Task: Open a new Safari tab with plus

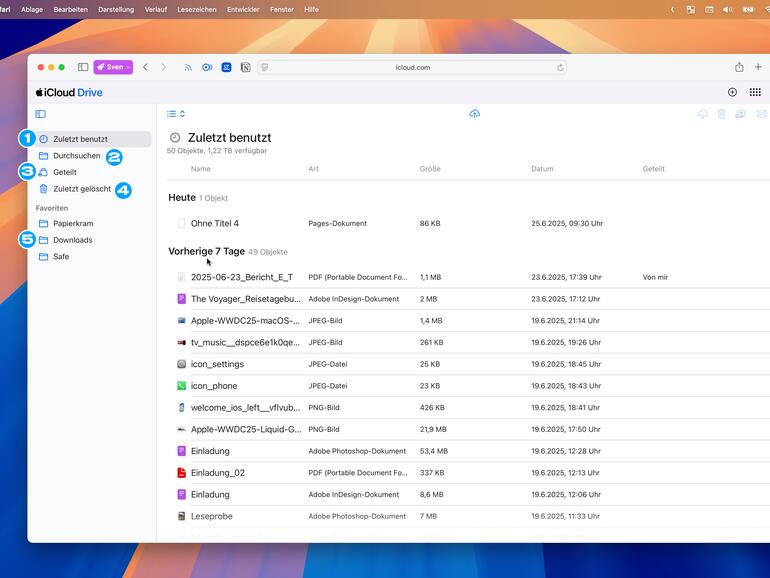Action: coord(759,67)
